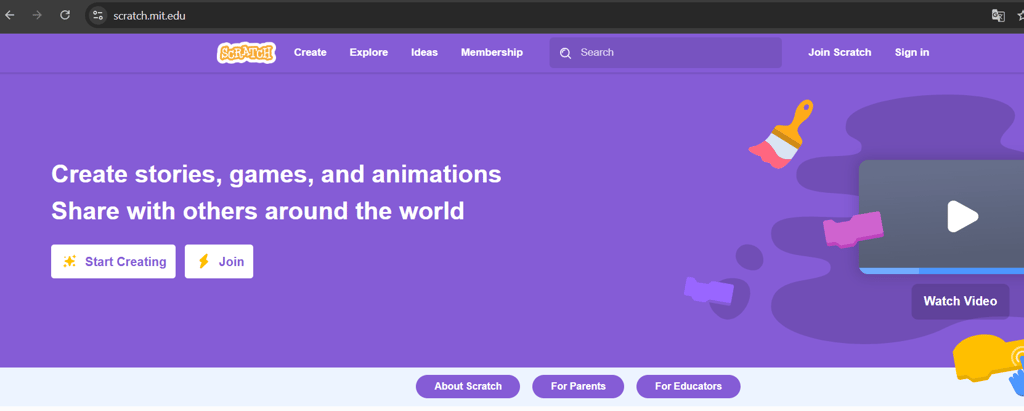Click the scratch.mit.edu address bar URL

149,16
